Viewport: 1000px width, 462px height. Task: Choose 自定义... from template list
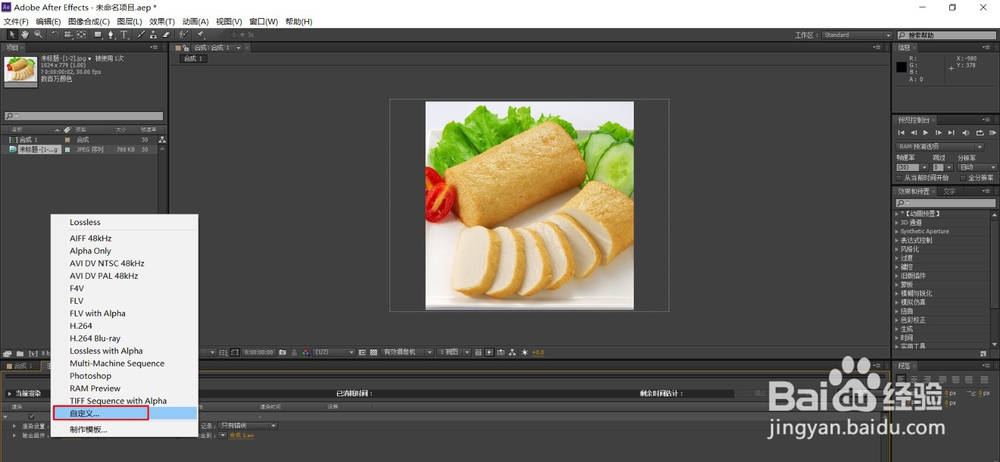(x=124, y=414)
